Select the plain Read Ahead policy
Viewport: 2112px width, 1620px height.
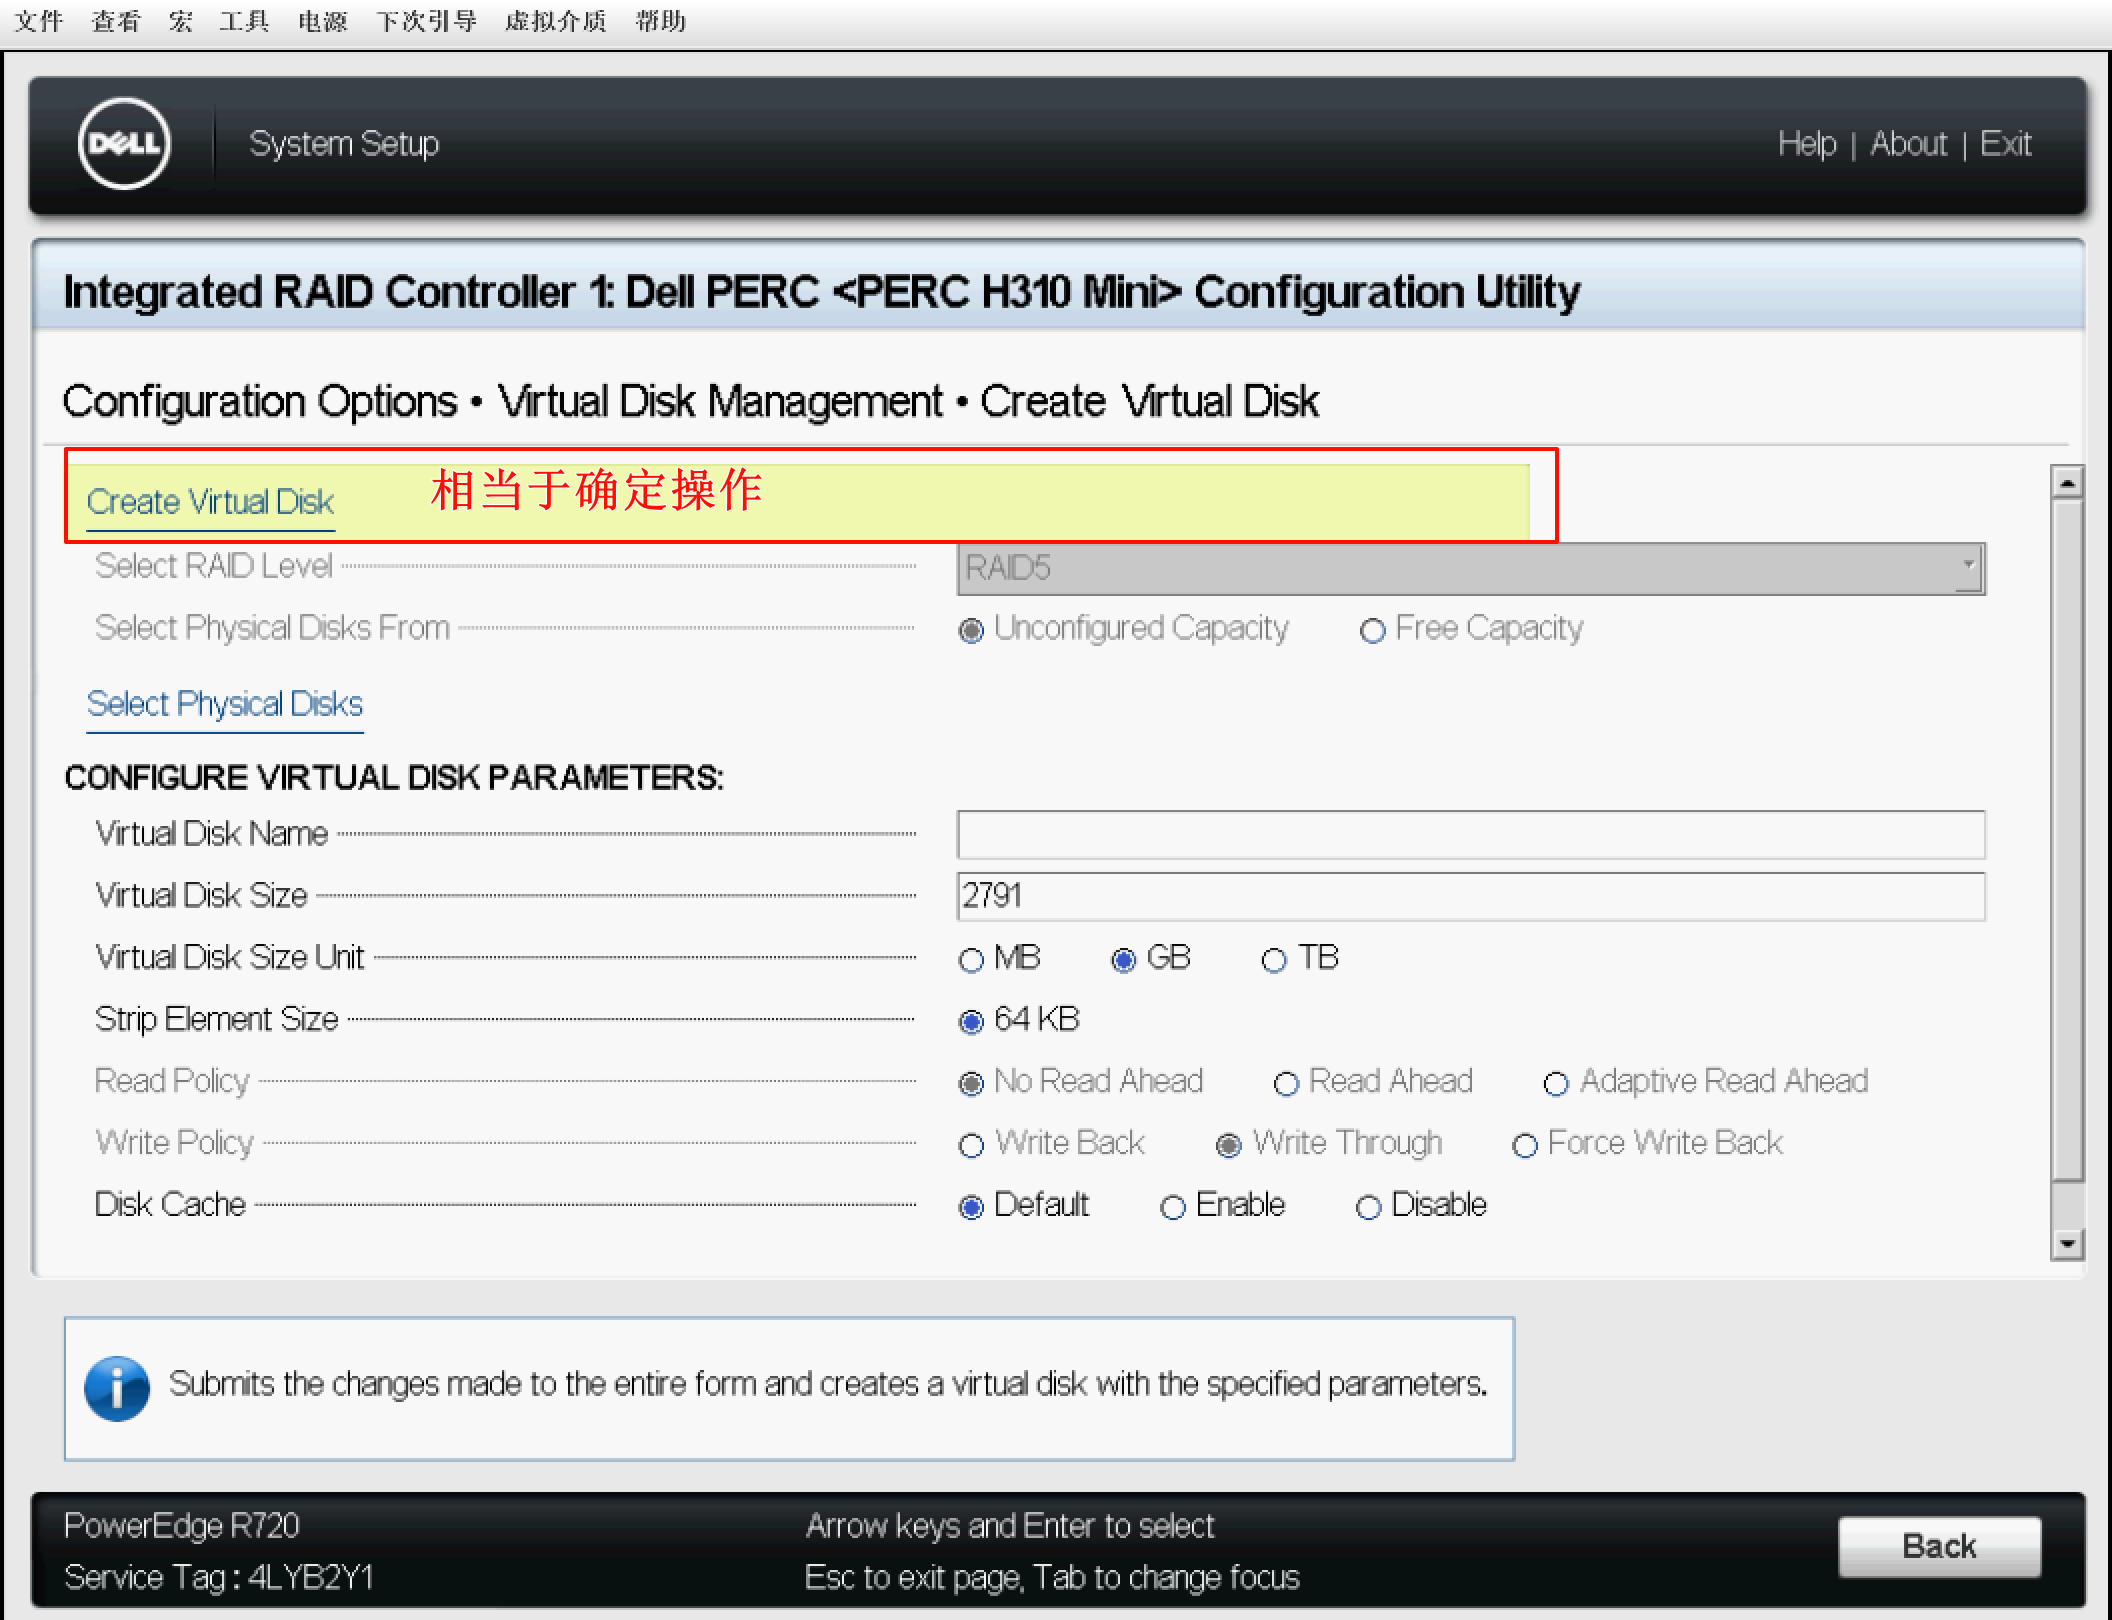click(x=1287, y=1084)
